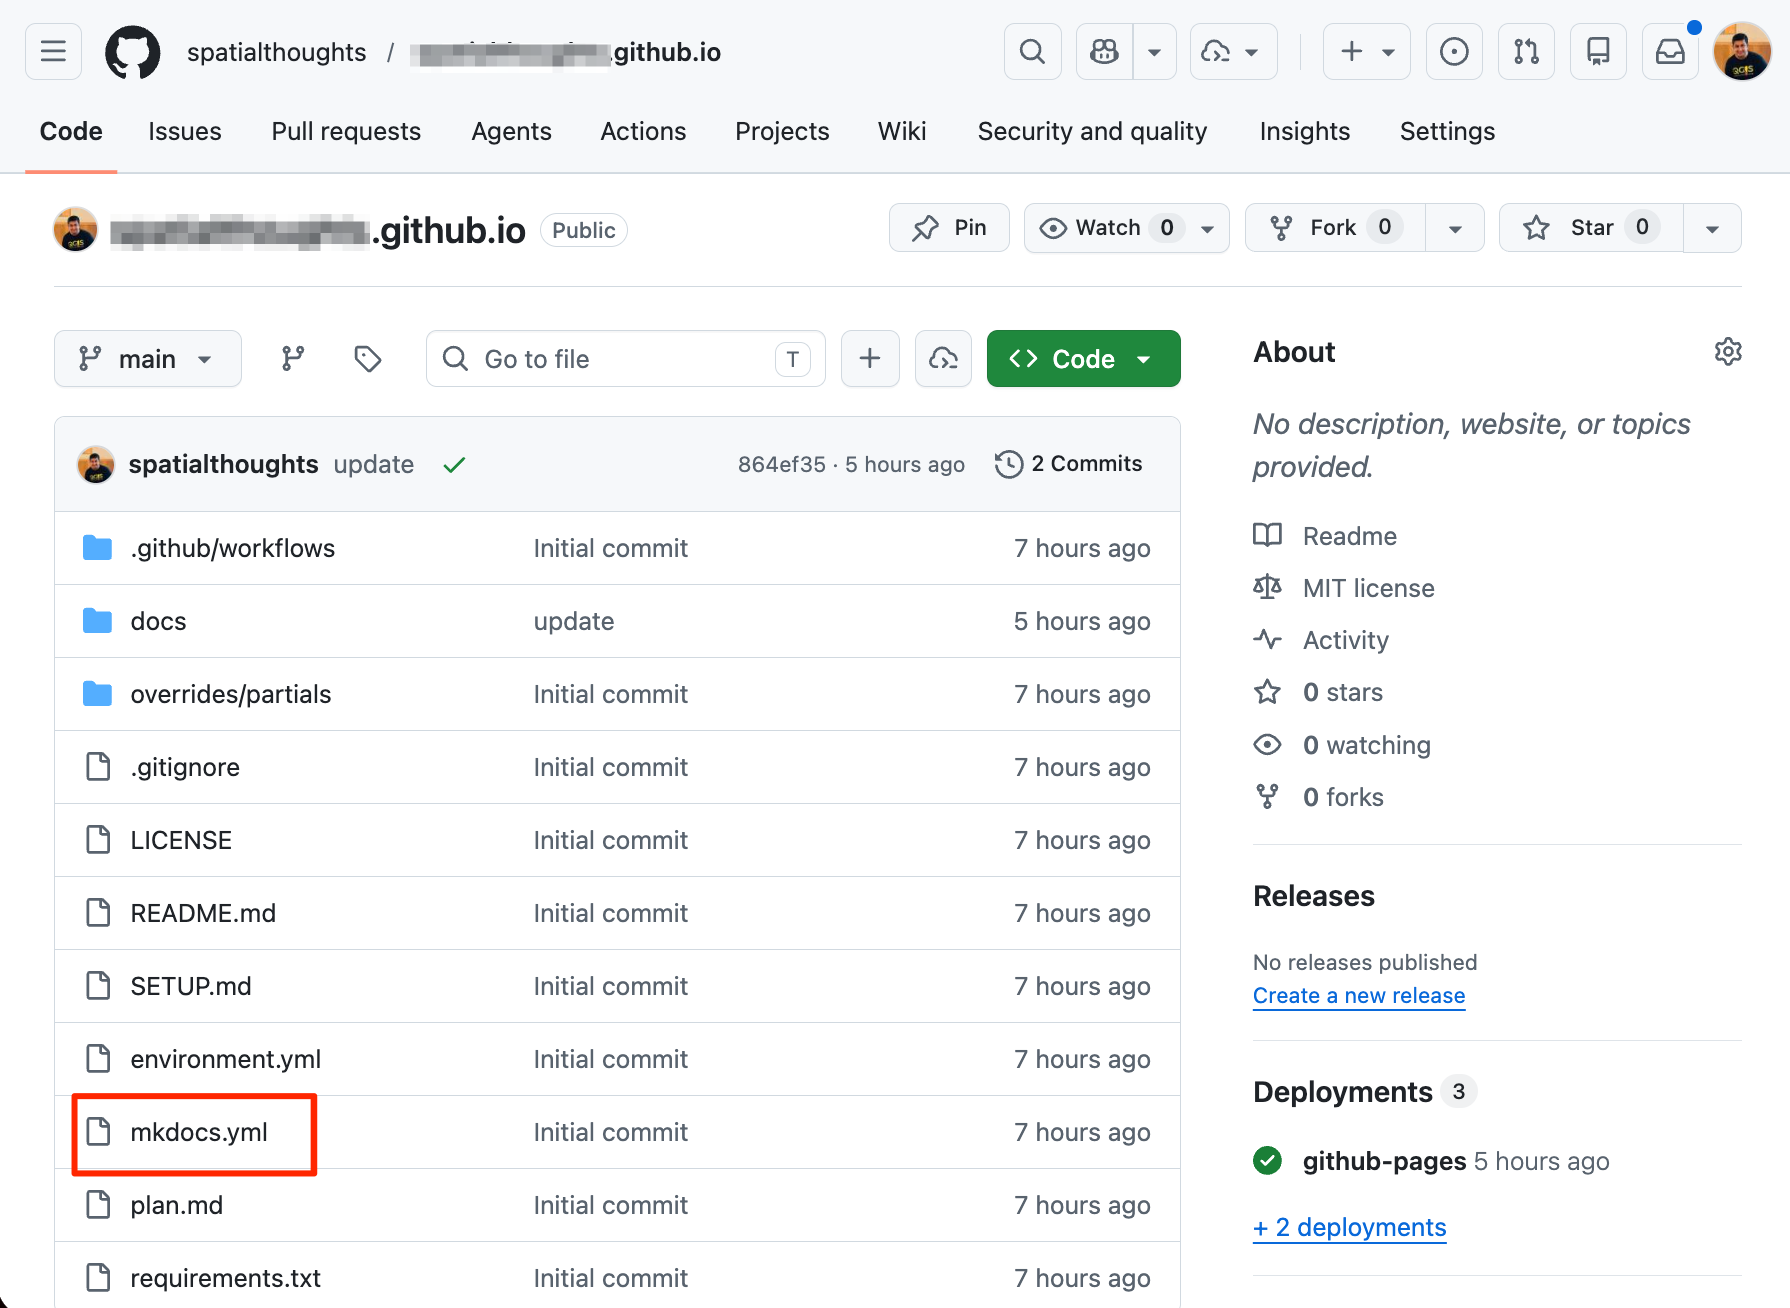View branches icon next to main
Screen dimensions: 1790x1308
click(x=293, y=359)
